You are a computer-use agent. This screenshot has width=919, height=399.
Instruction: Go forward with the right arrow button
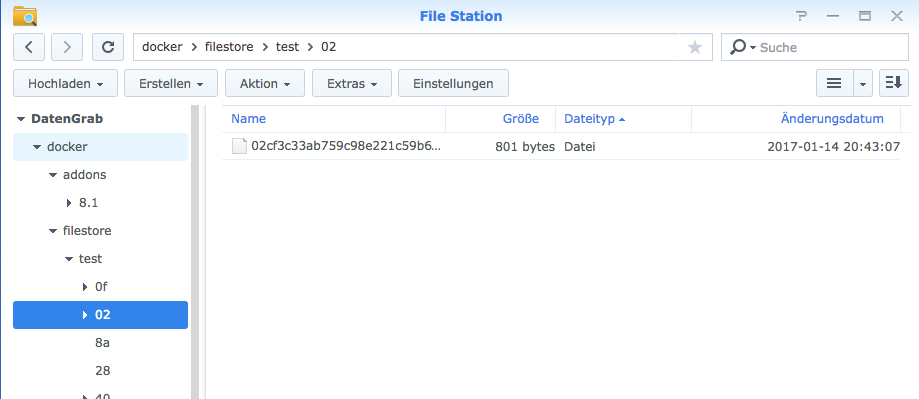(67, 47)
